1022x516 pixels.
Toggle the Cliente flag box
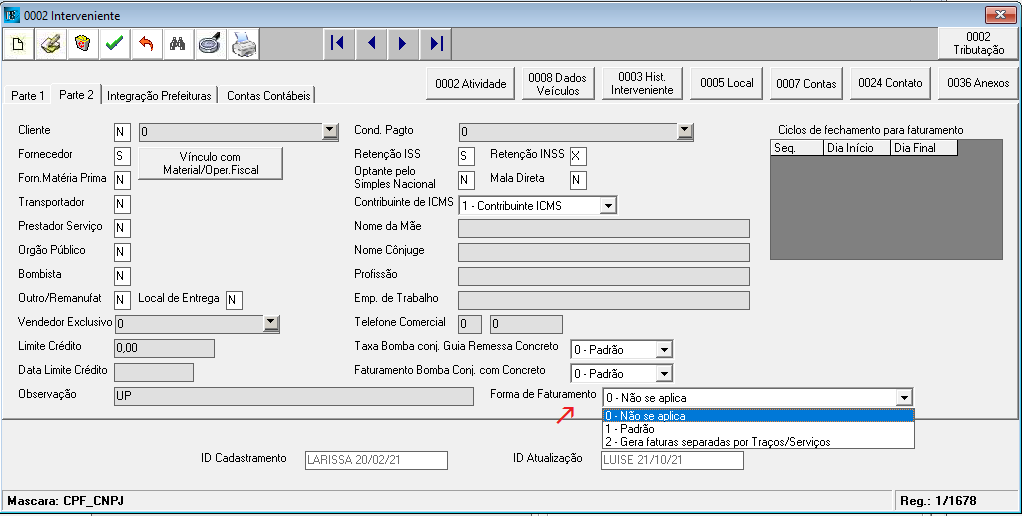pos(122,132)
